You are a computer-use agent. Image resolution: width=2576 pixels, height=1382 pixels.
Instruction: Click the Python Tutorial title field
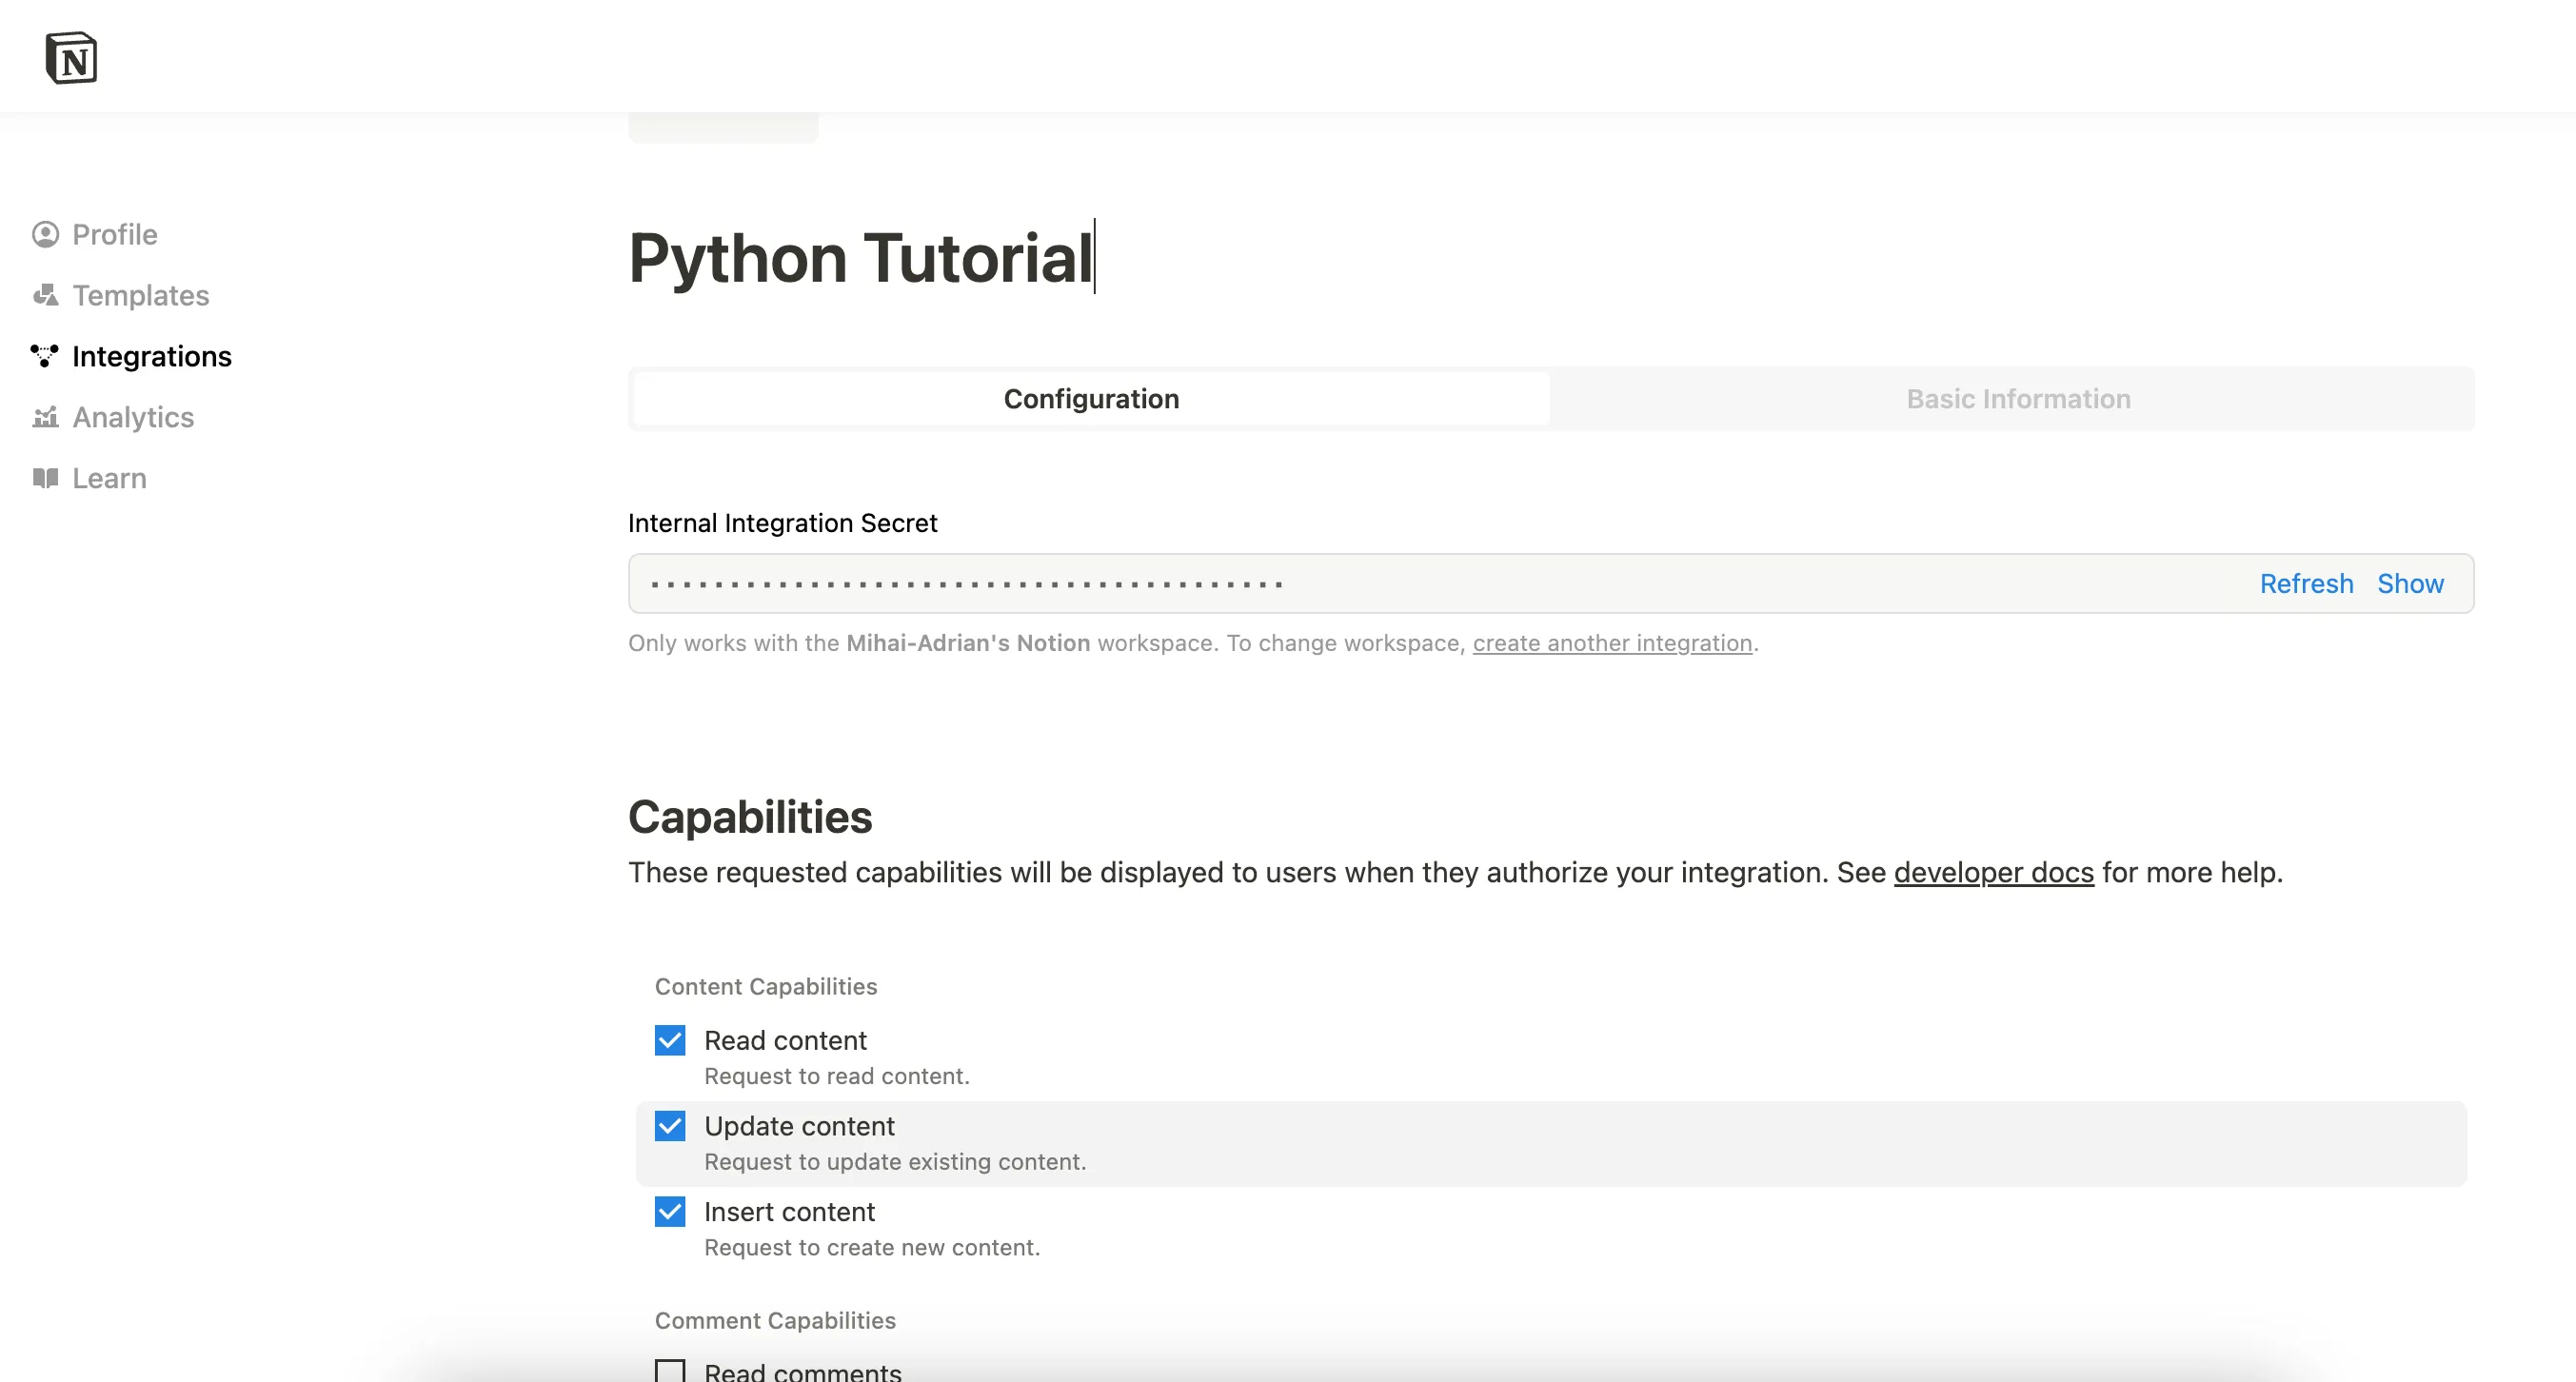[861, 258]
